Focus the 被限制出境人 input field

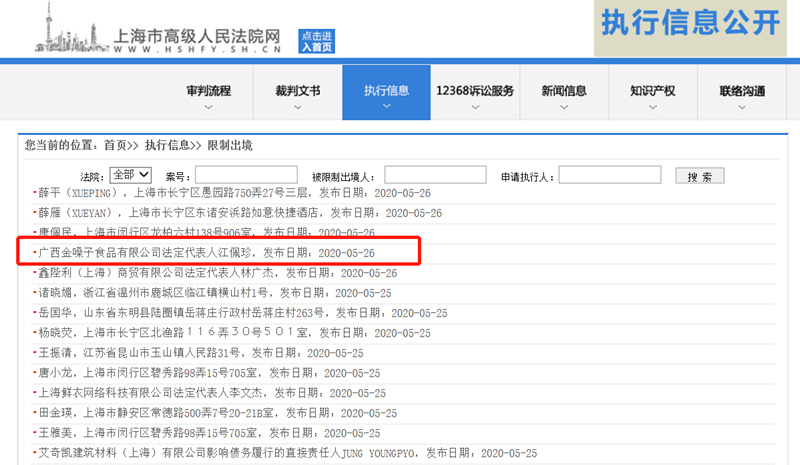[435, 175]
